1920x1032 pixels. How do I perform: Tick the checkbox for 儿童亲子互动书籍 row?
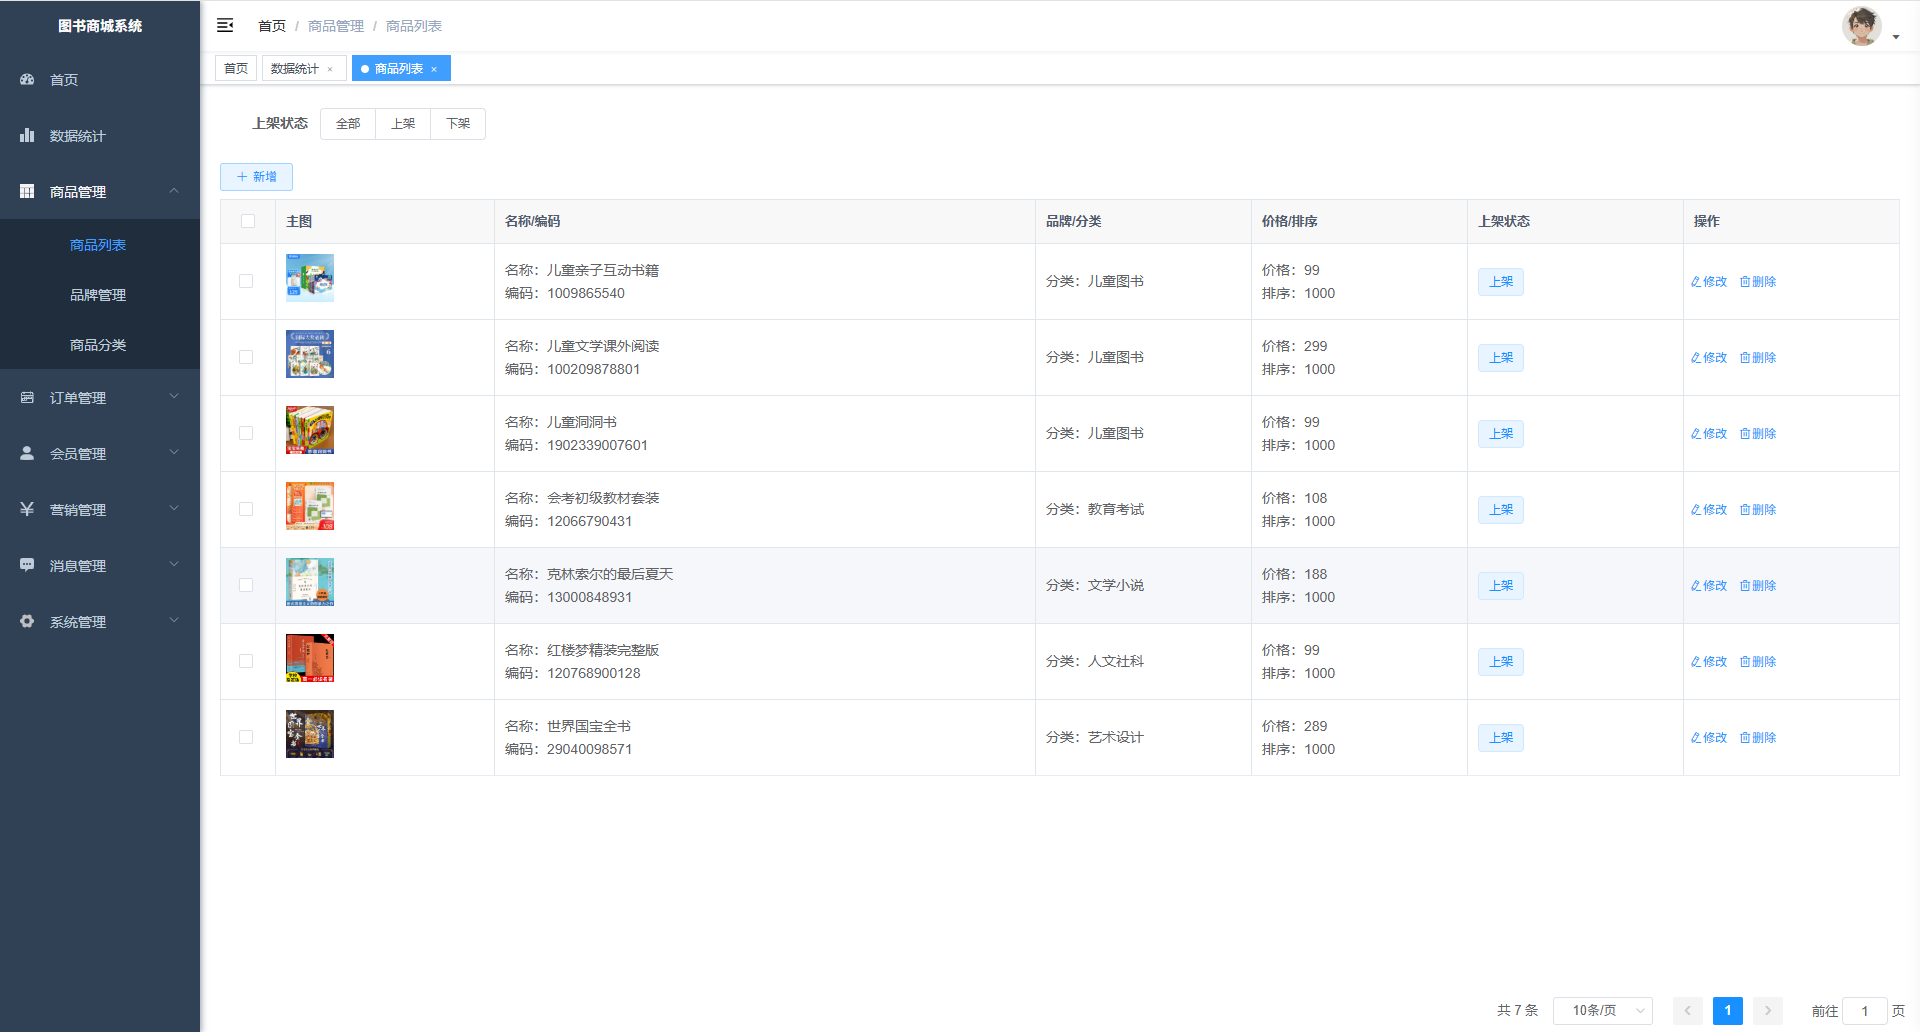(x=246, y=281)
